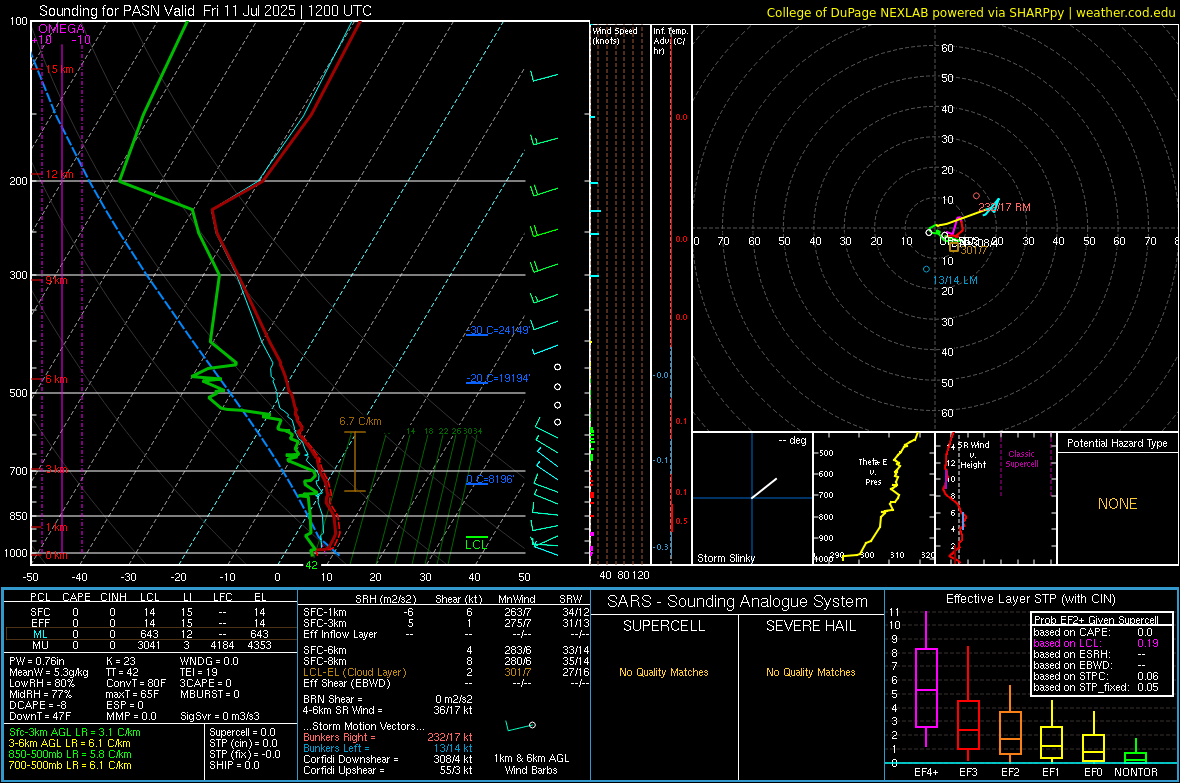
Task: Click the '0 C=8196'' freezing level label
Action: pos(490,479)
